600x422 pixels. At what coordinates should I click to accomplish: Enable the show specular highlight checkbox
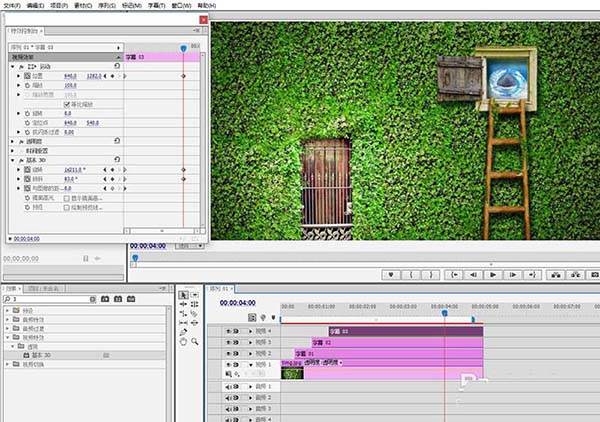67,198
